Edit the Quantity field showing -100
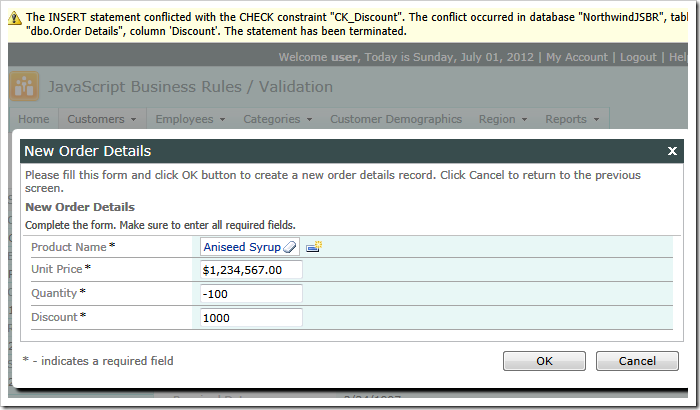 click(251, 294)
